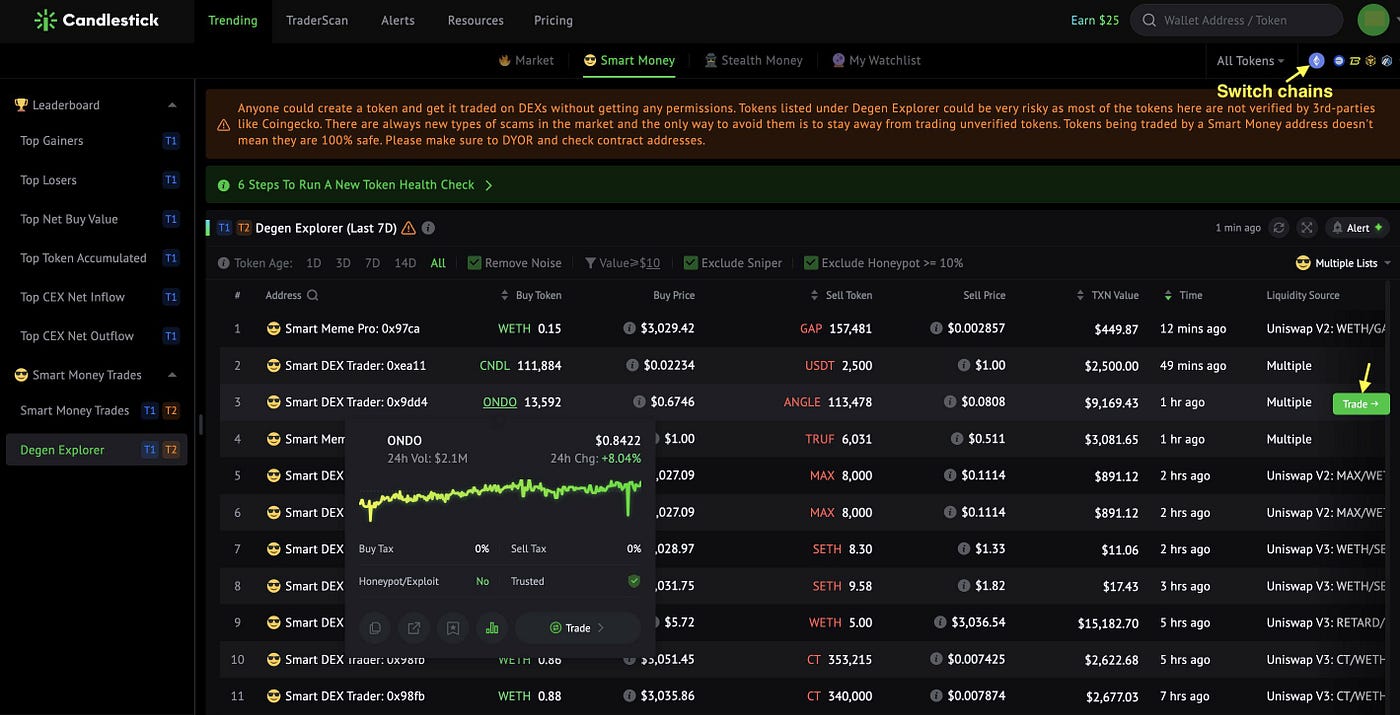Switch to the My Watchlist tab
Screen dimensions: 1400x715
click(876, 61)
